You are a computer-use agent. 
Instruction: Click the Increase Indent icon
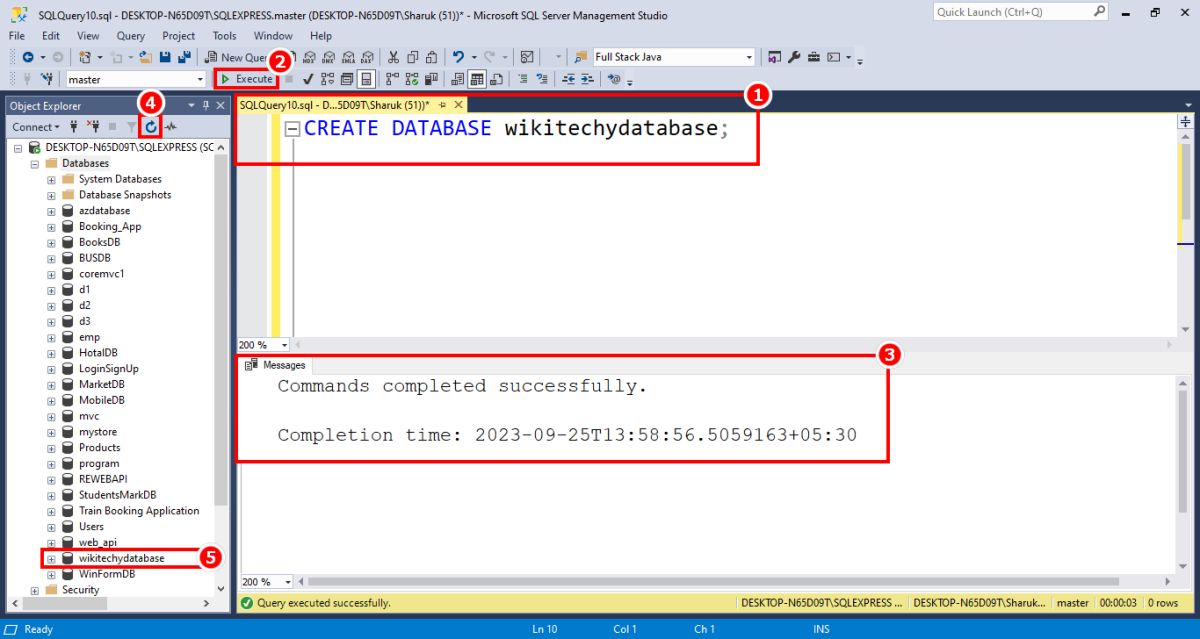point(587,79)
